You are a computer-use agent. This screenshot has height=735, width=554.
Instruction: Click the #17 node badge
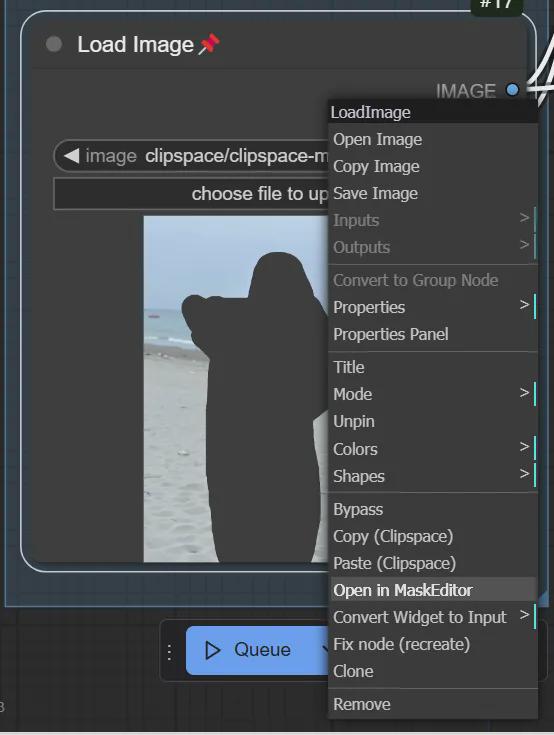tap(496, 6)
